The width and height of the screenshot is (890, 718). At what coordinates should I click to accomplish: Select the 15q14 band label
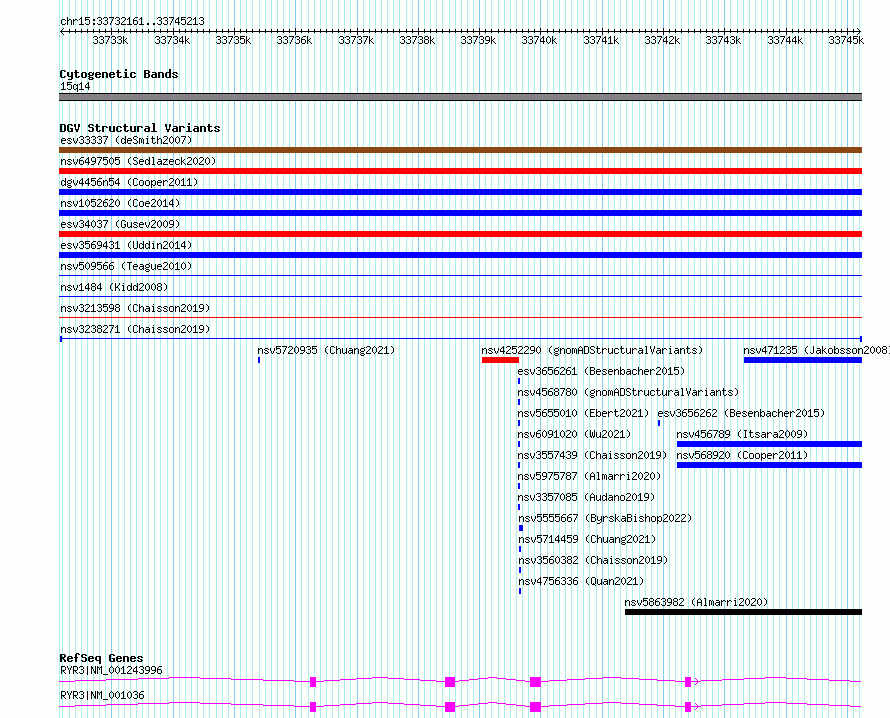point(75,86)
